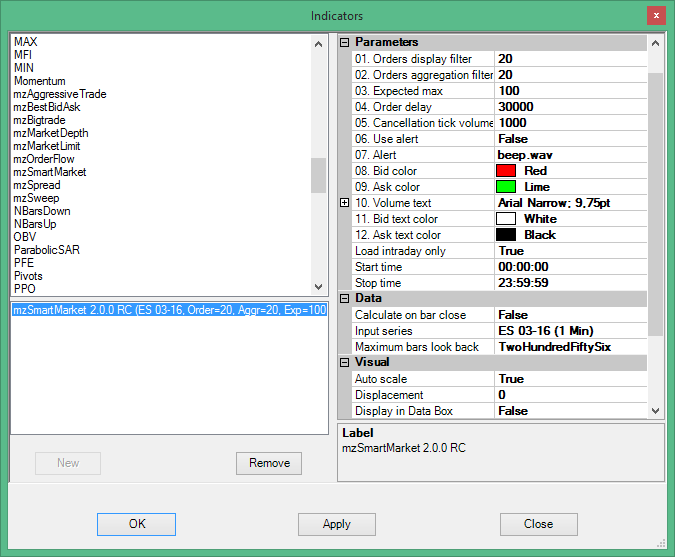Select MIN indicator

point(24,68)
